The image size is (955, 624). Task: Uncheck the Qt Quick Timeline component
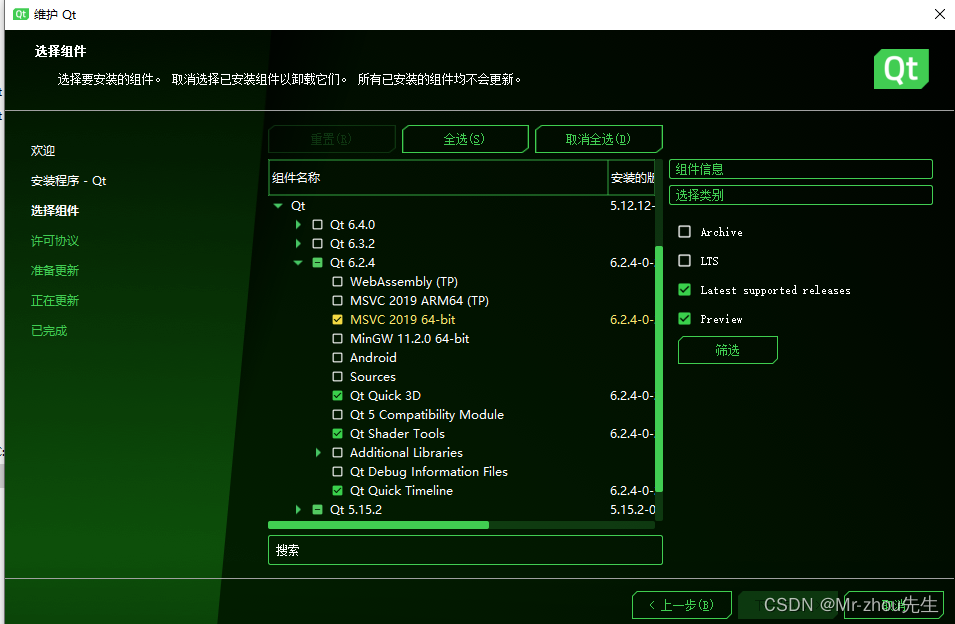[x=337, y=490]
